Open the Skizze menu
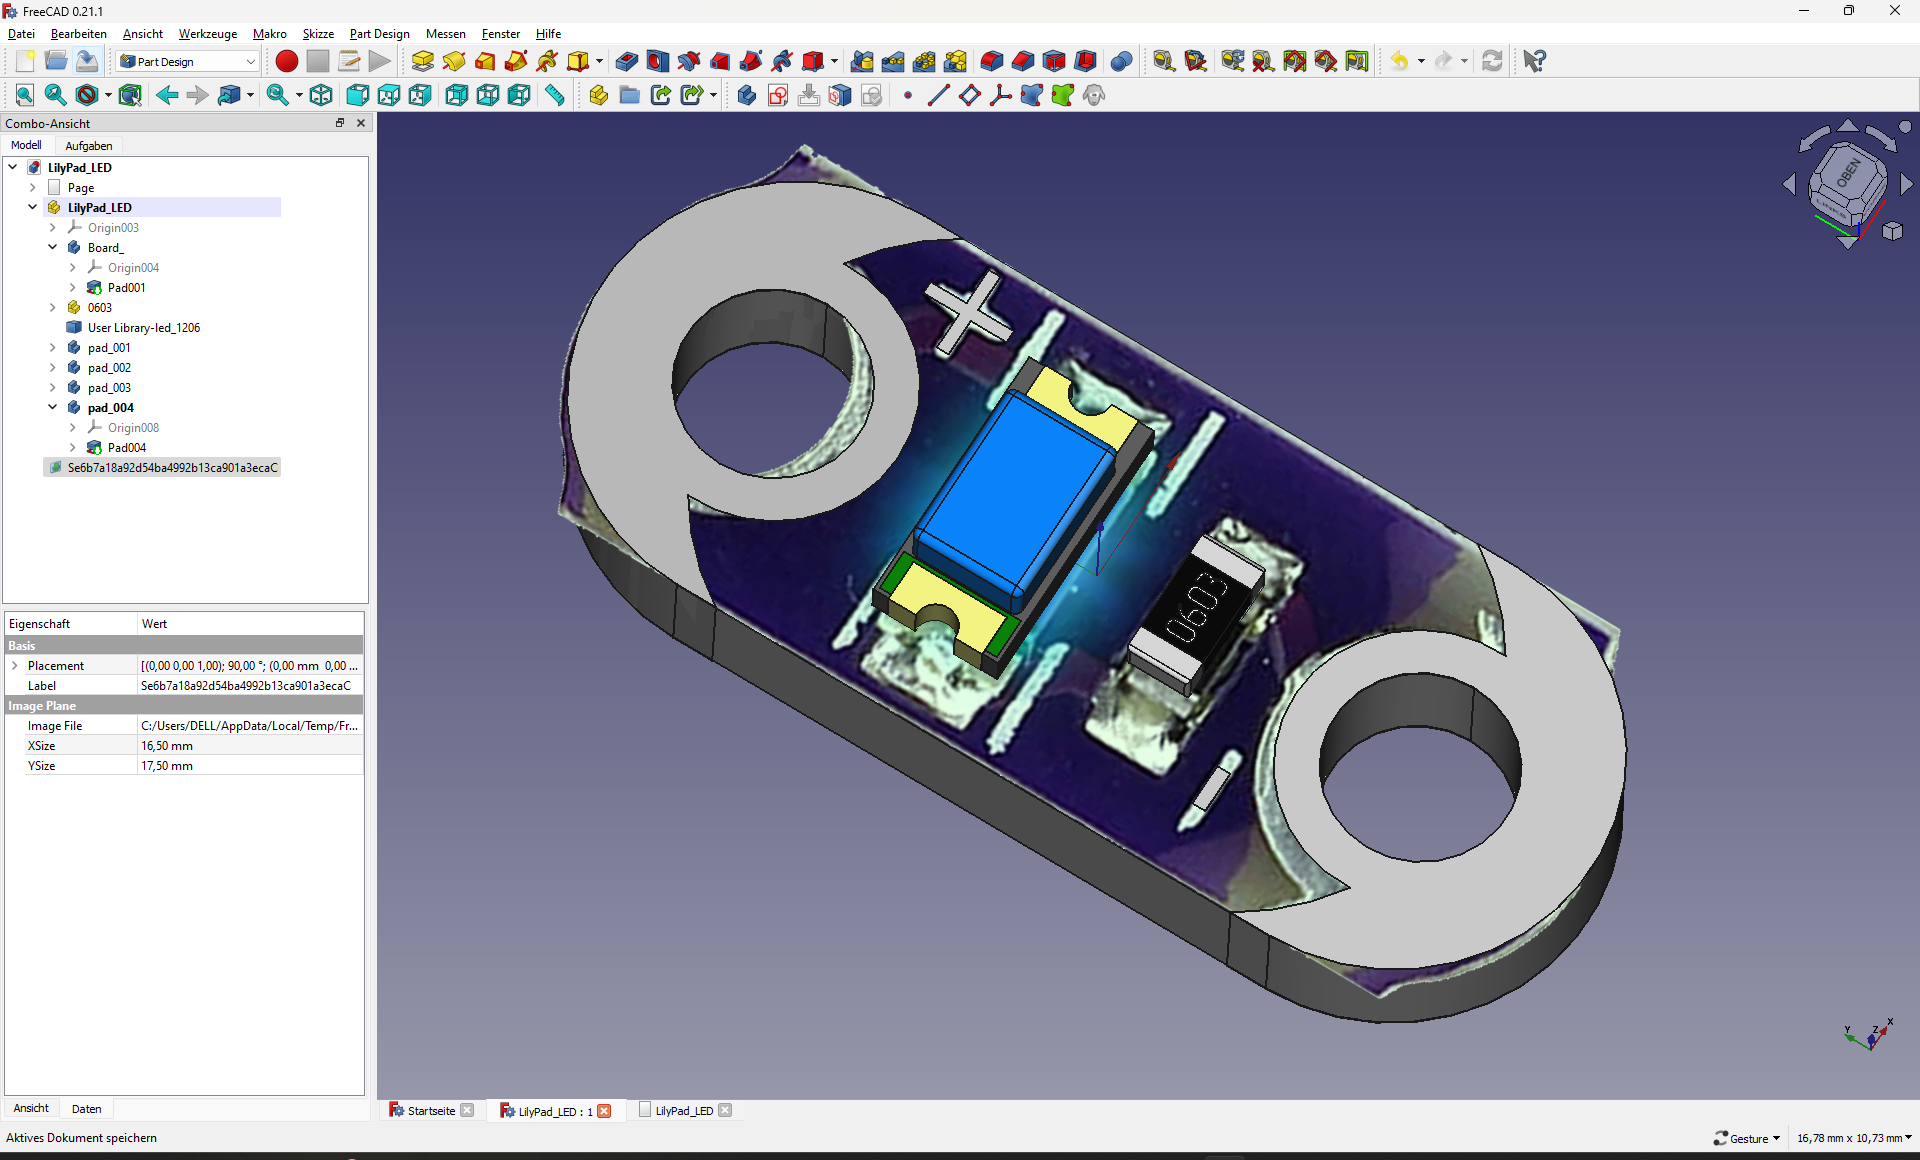The width and height of the screenshot is (1920, 1160). (x=318, y=33)
